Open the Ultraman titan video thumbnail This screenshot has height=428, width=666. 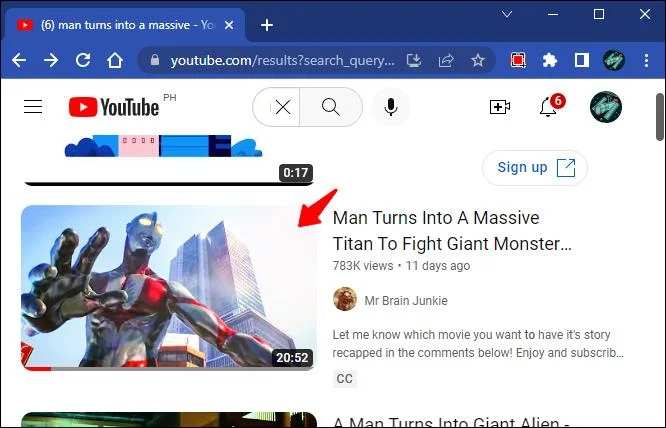168,287
